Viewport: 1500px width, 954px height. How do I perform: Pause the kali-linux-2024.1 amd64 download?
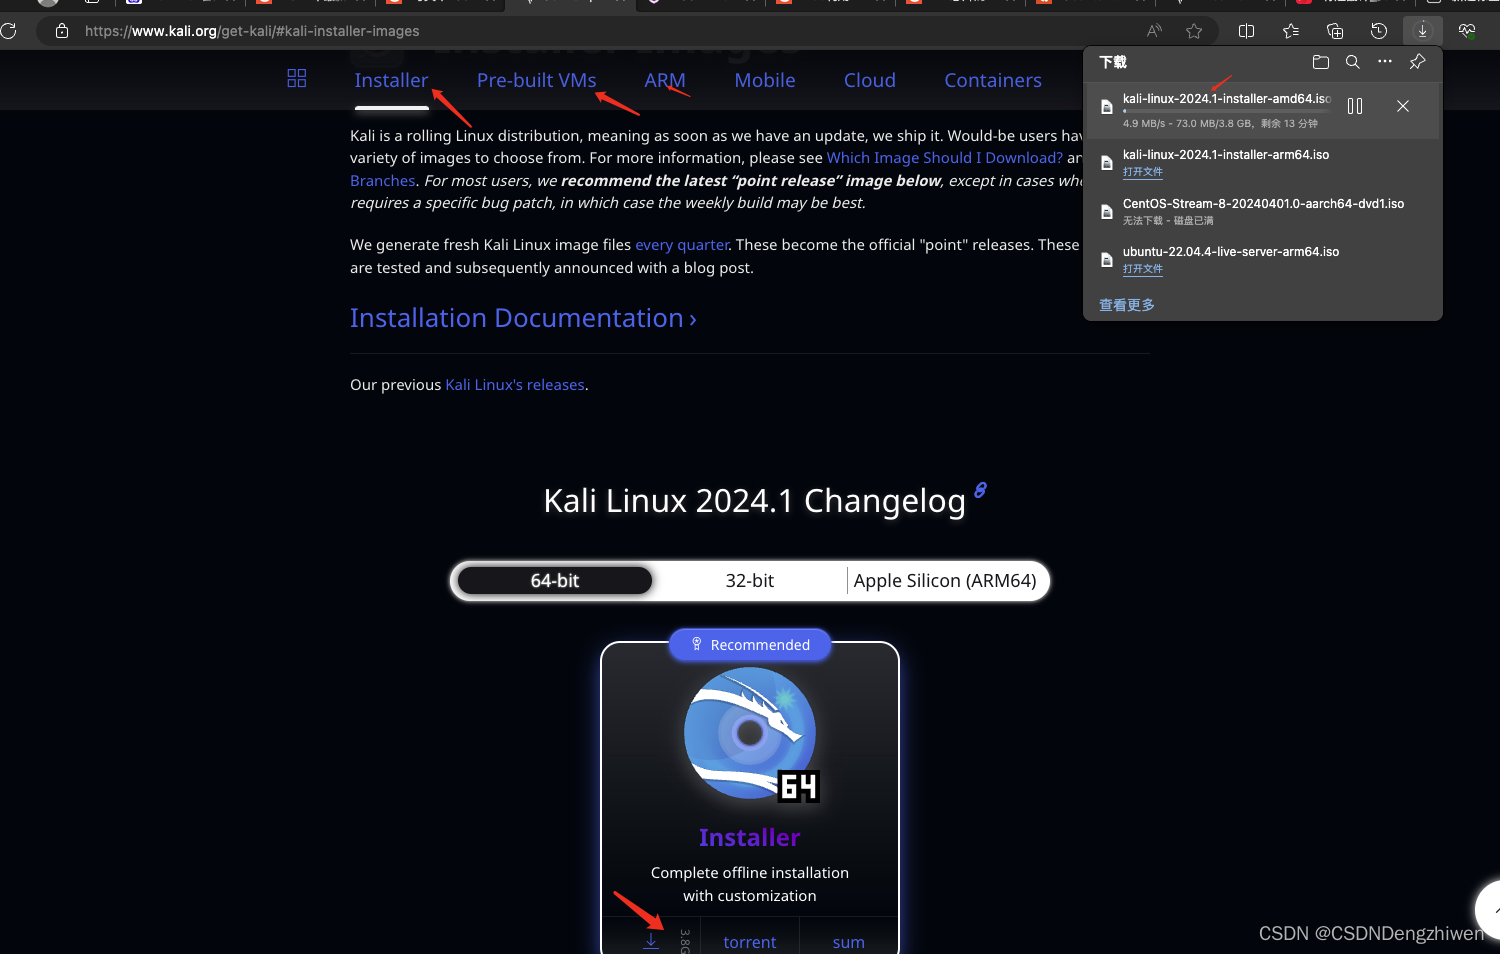1355,106
